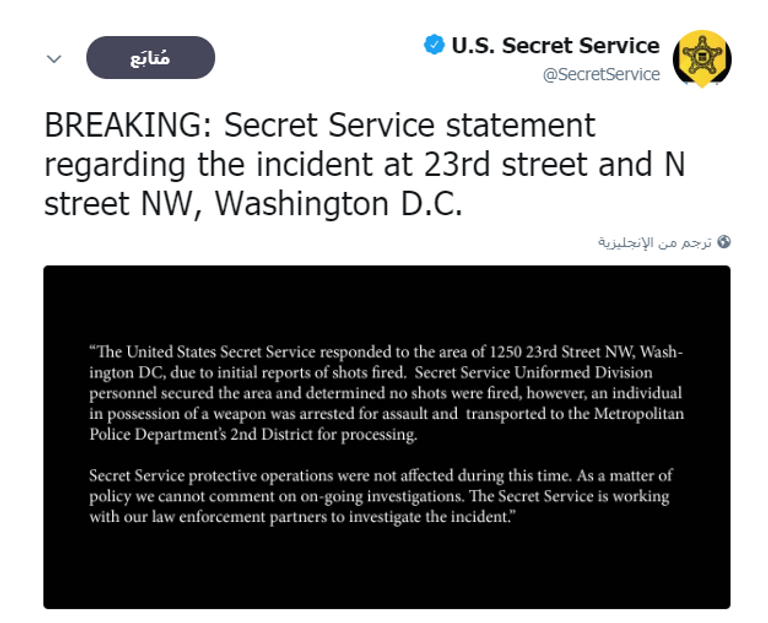
Task: Click the globe icon beside translate
Action: click(724, 242)
